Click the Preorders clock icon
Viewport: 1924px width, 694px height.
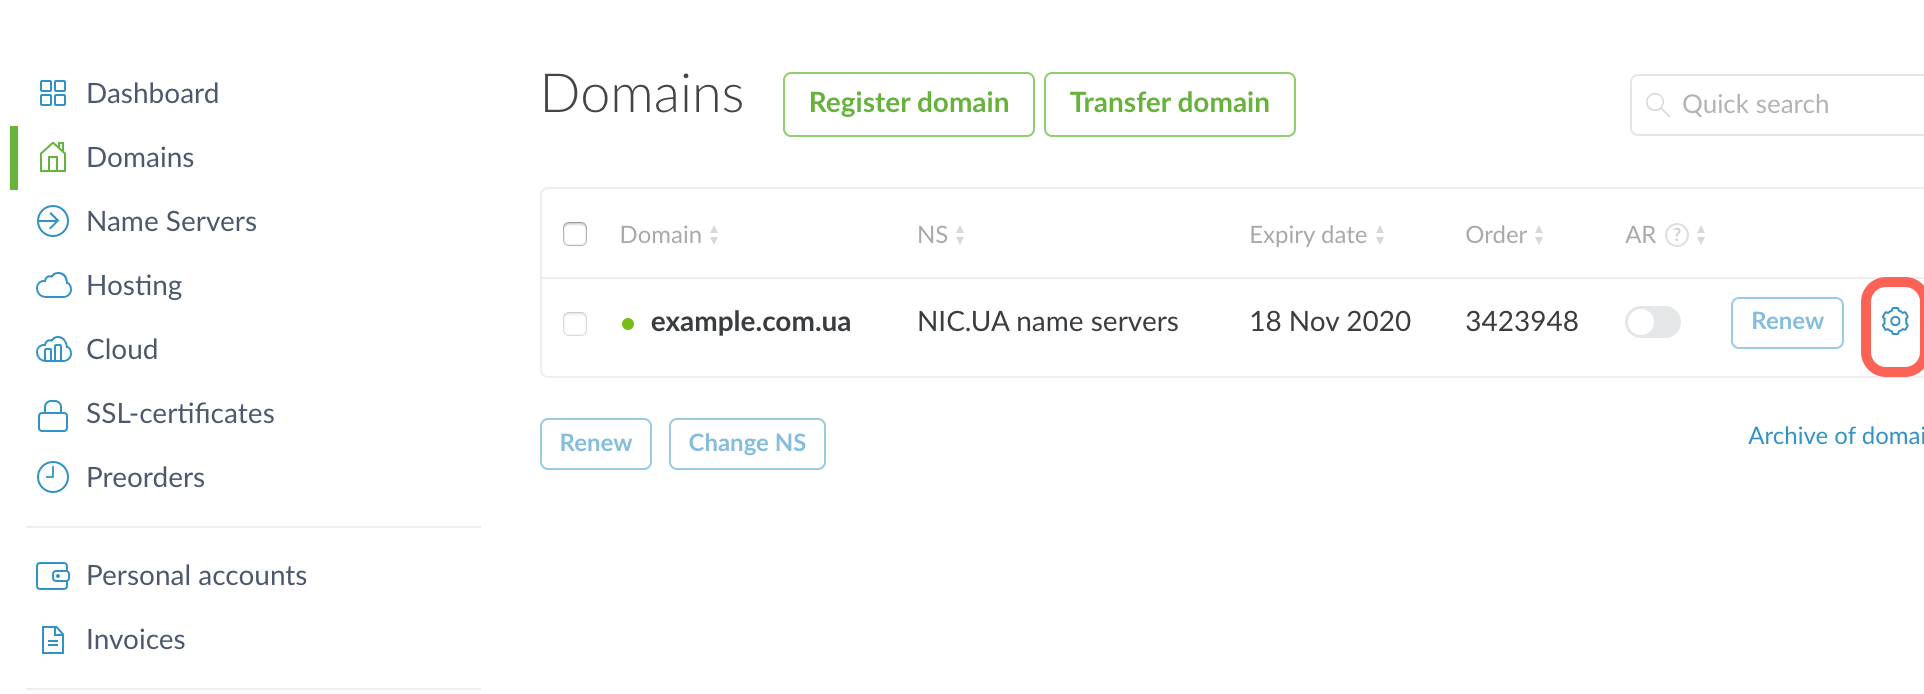click(x=52, y=478)
